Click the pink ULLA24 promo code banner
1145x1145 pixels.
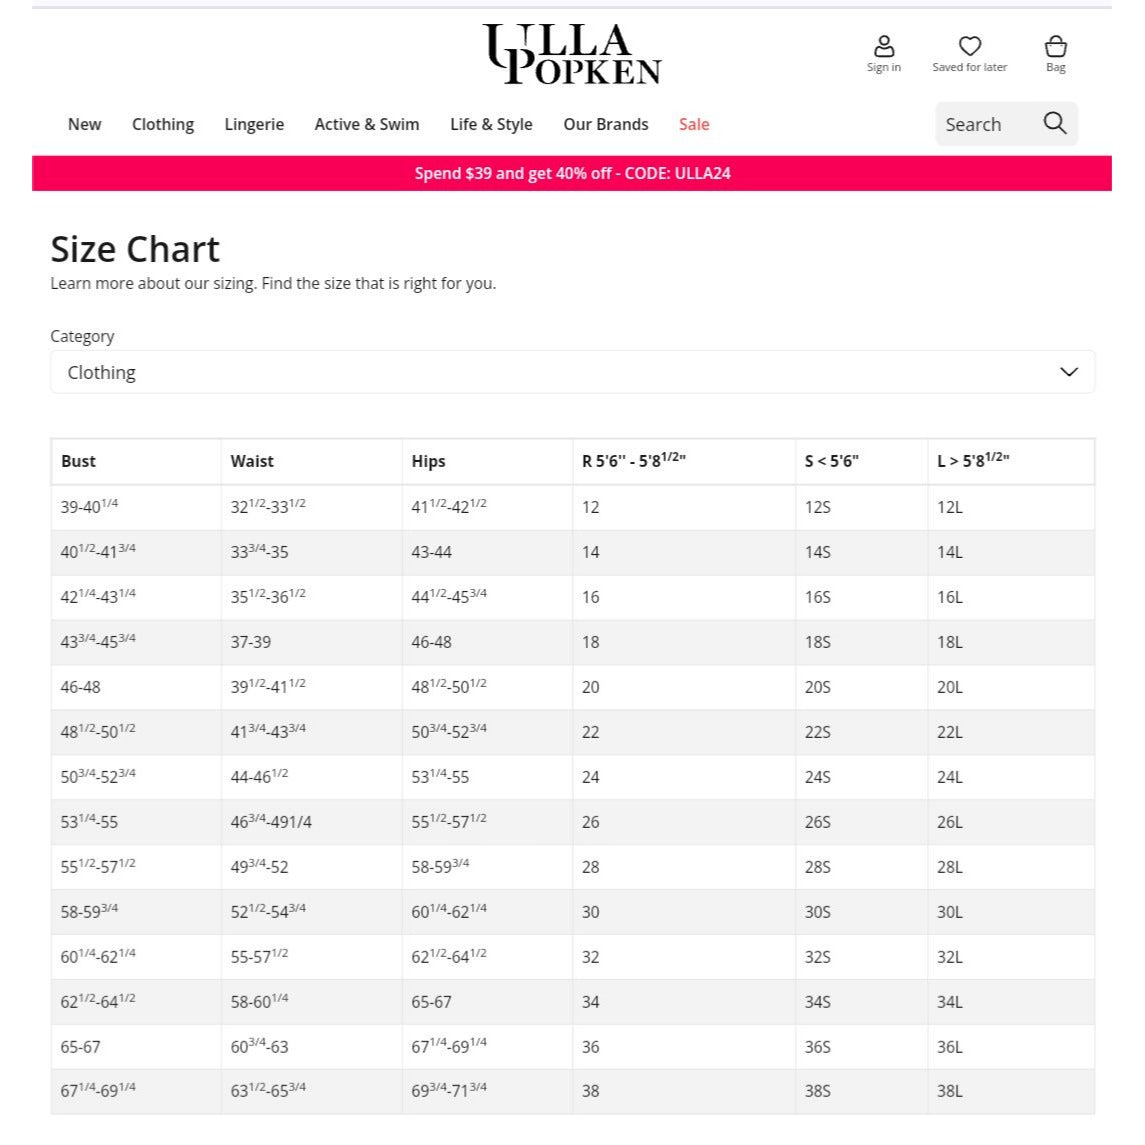pos(572,173)
